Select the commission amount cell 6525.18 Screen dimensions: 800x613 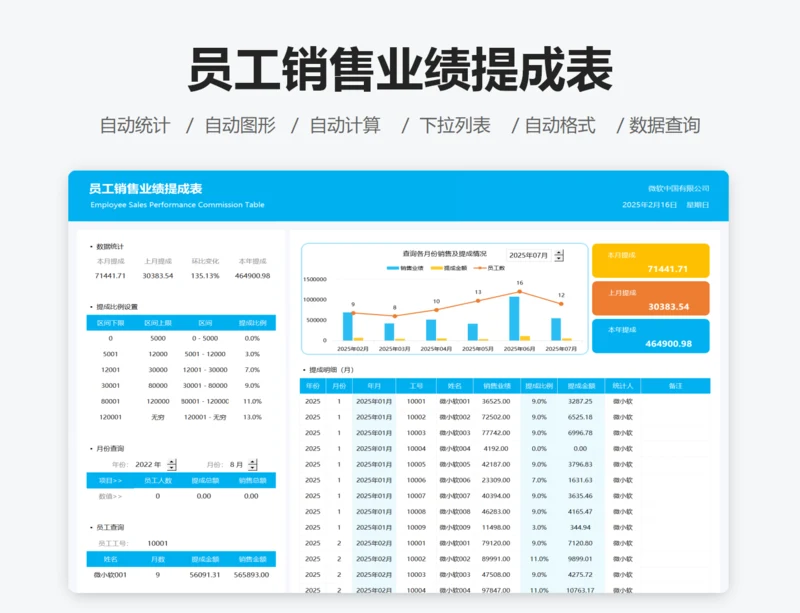[580, 417]
